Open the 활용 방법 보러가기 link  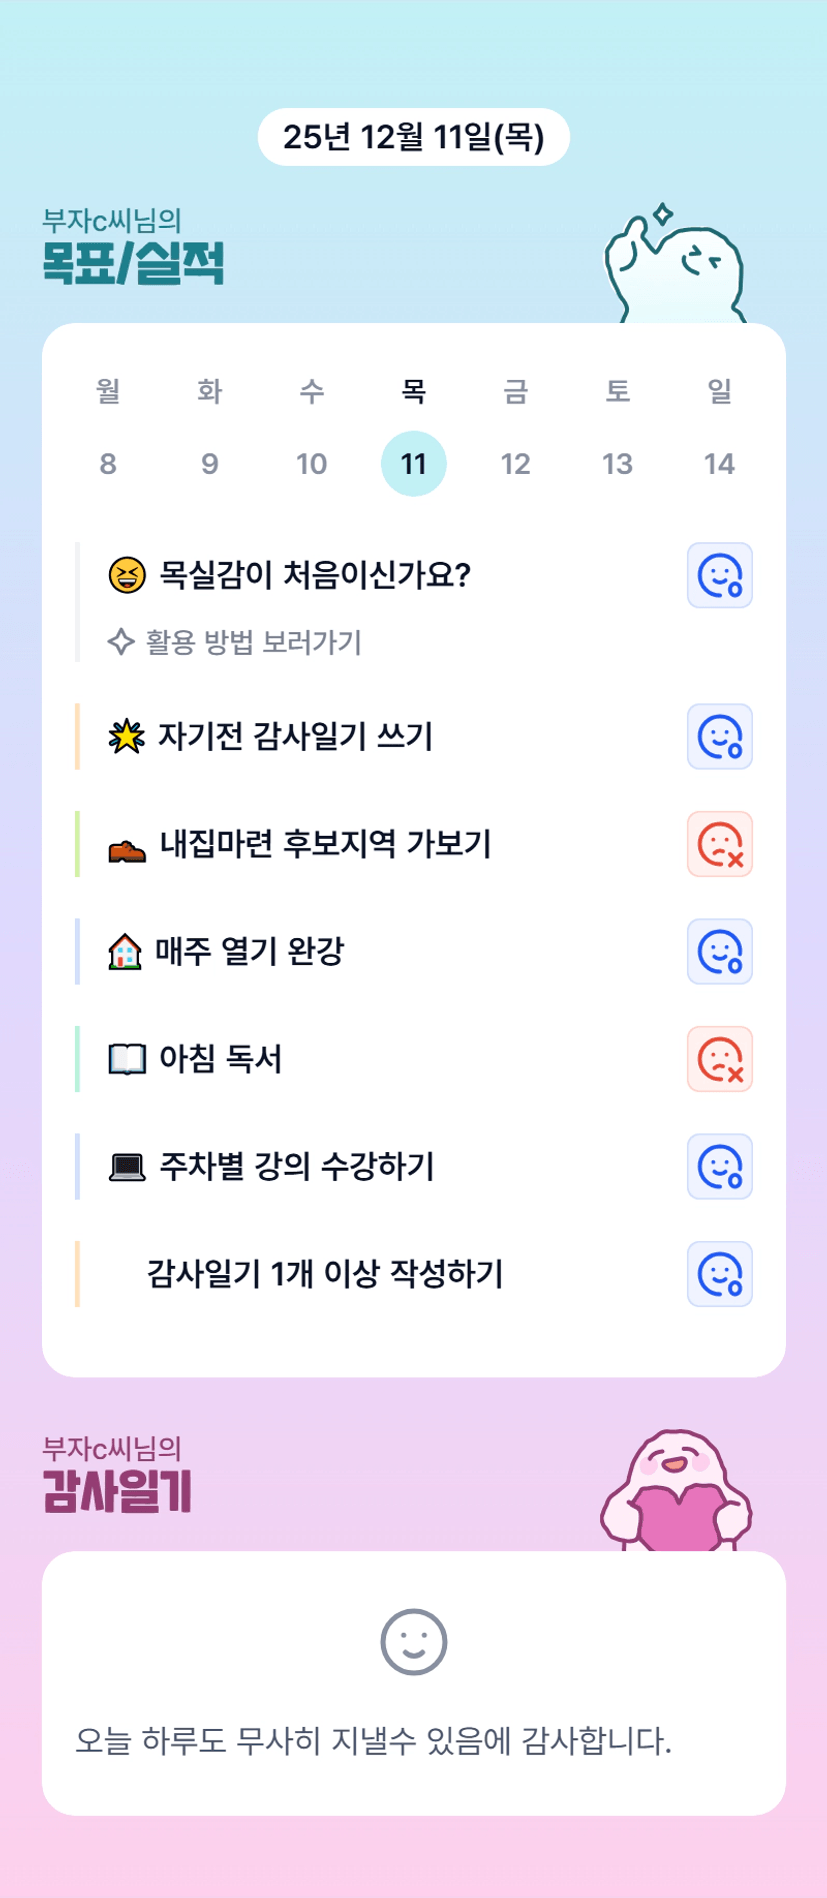coord(253,642)
